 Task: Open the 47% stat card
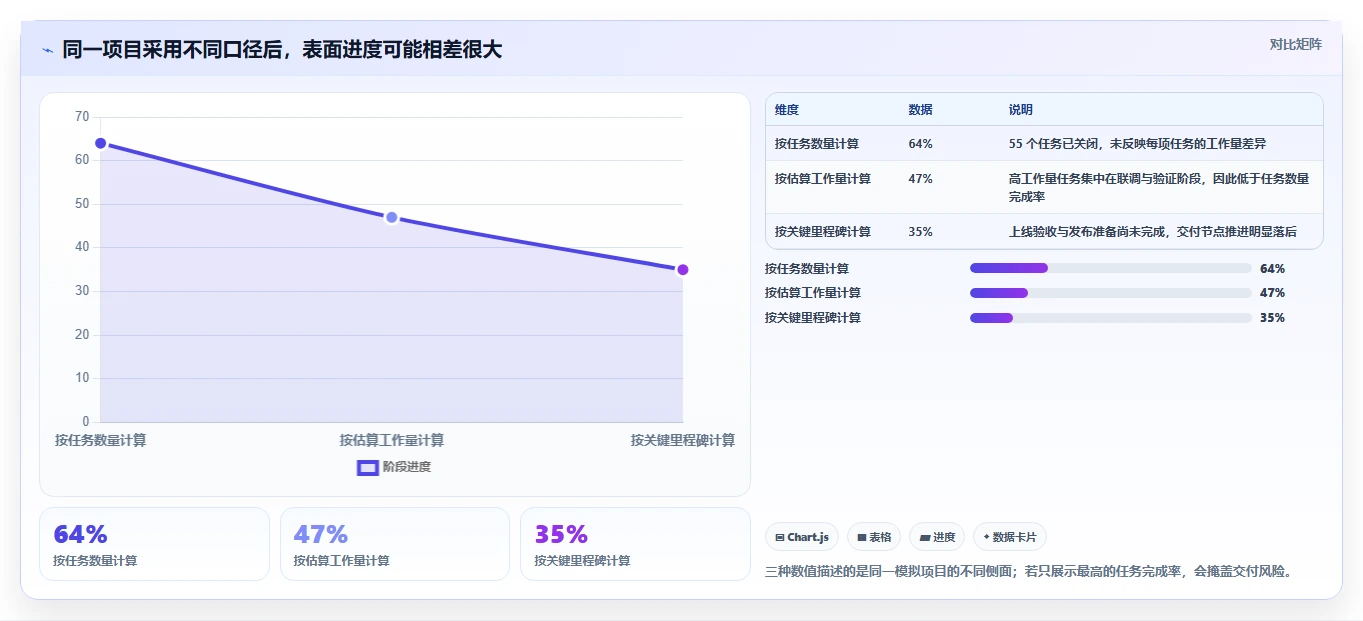pos(395,544)
